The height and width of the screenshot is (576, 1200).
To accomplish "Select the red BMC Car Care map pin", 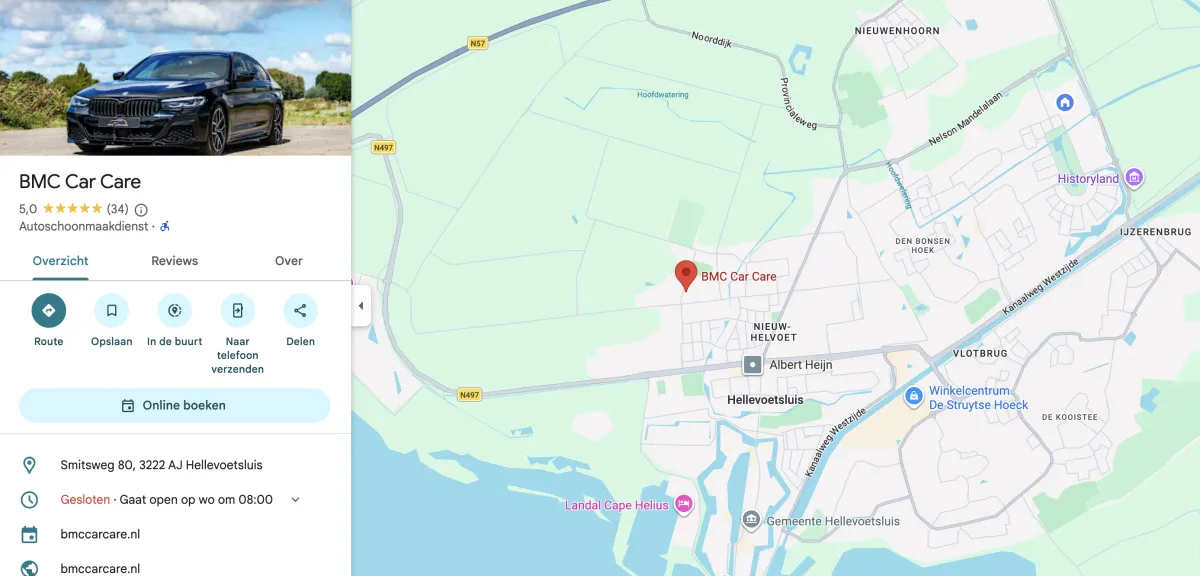I will (x=686, y=275).
